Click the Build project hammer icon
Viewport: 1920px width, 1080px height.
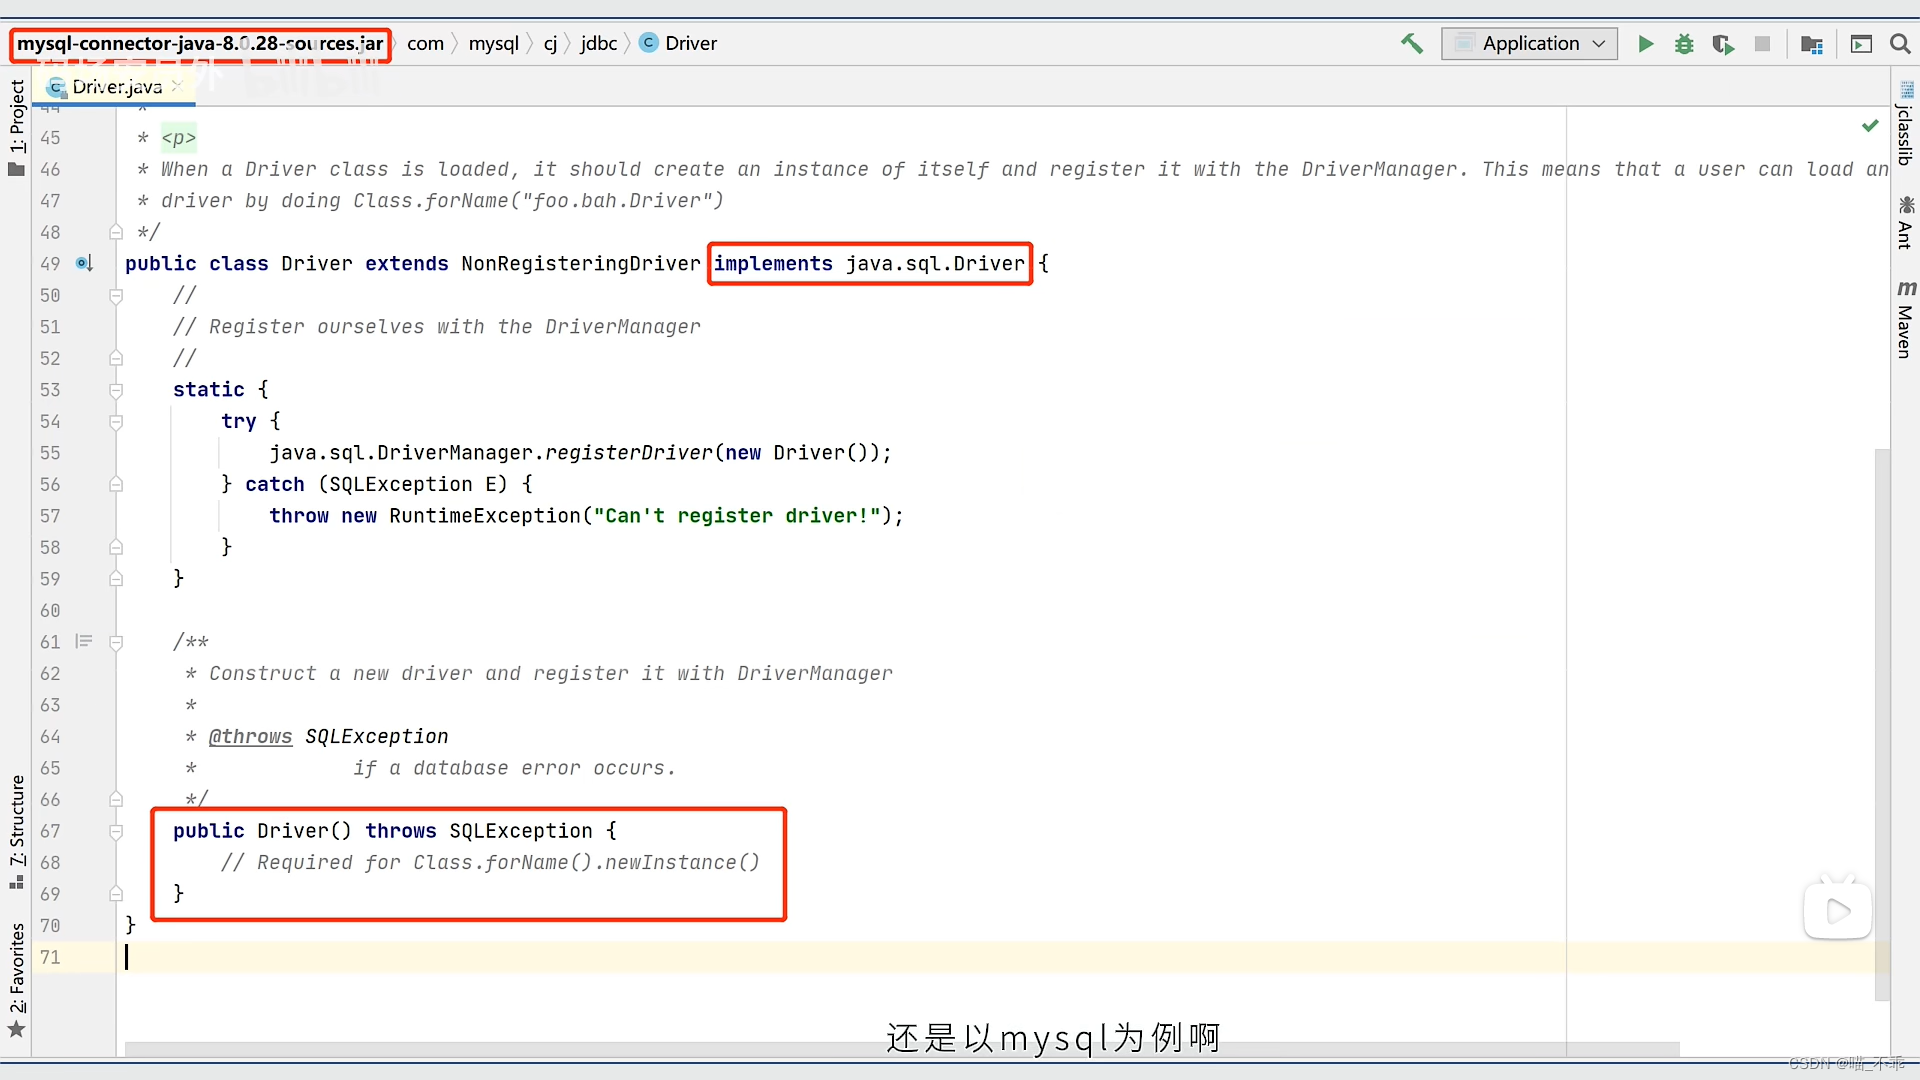point(1411,43)
